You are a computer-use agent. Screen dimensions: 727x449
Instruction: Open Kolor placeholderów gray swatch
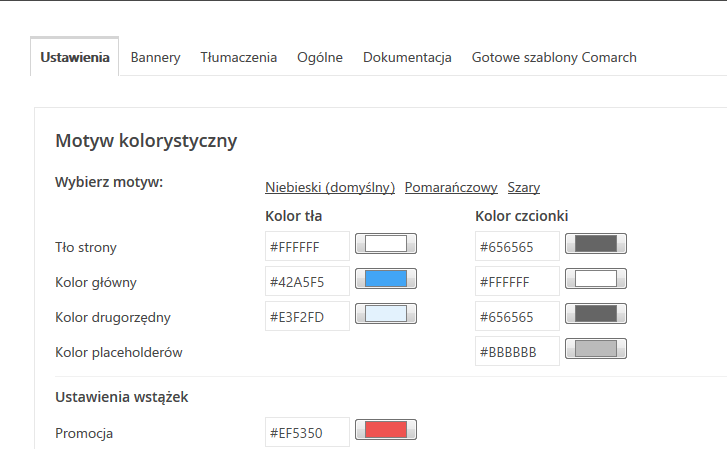pyautogui.click(x=596, y=349)
